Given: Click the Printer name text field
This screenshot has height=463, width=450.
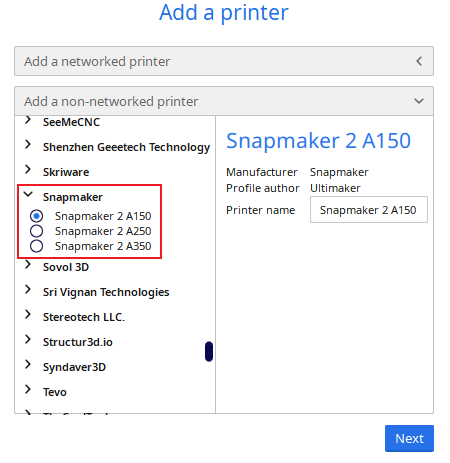Looking at the screenshot, I should coord(369,210).
